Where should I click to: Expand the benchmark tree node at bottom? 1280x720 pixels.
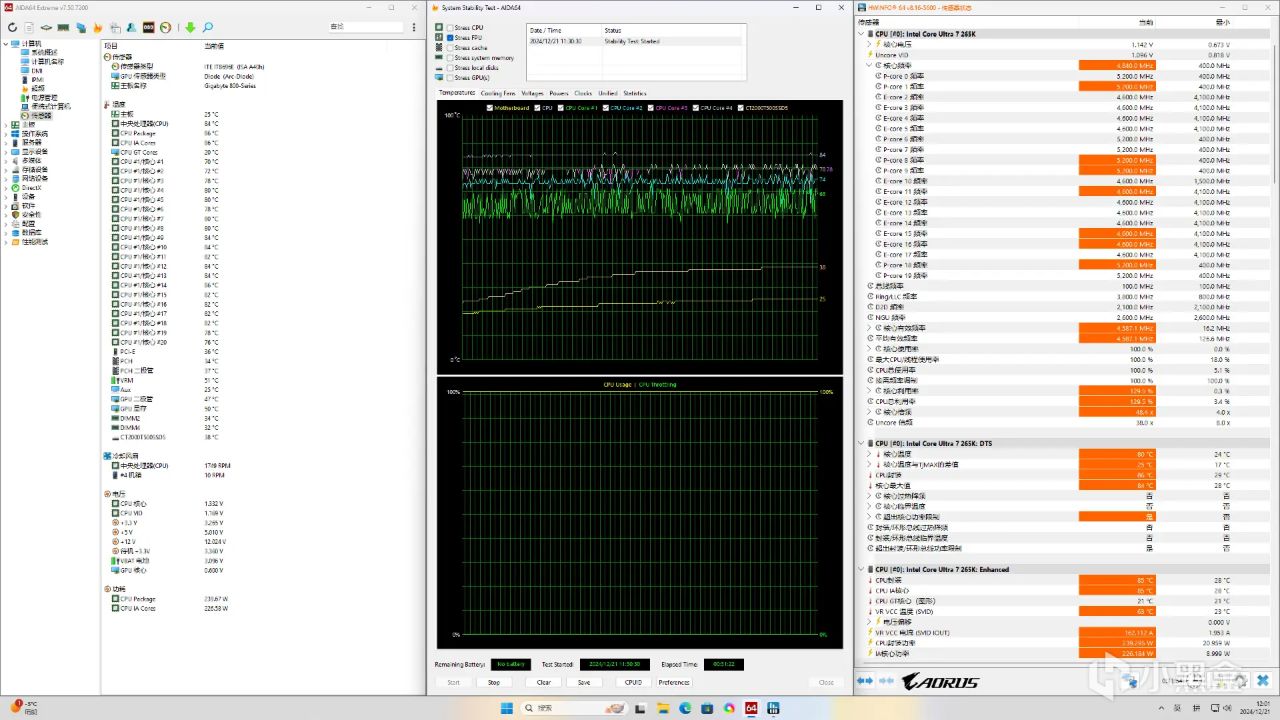click(x=5, y=241)
